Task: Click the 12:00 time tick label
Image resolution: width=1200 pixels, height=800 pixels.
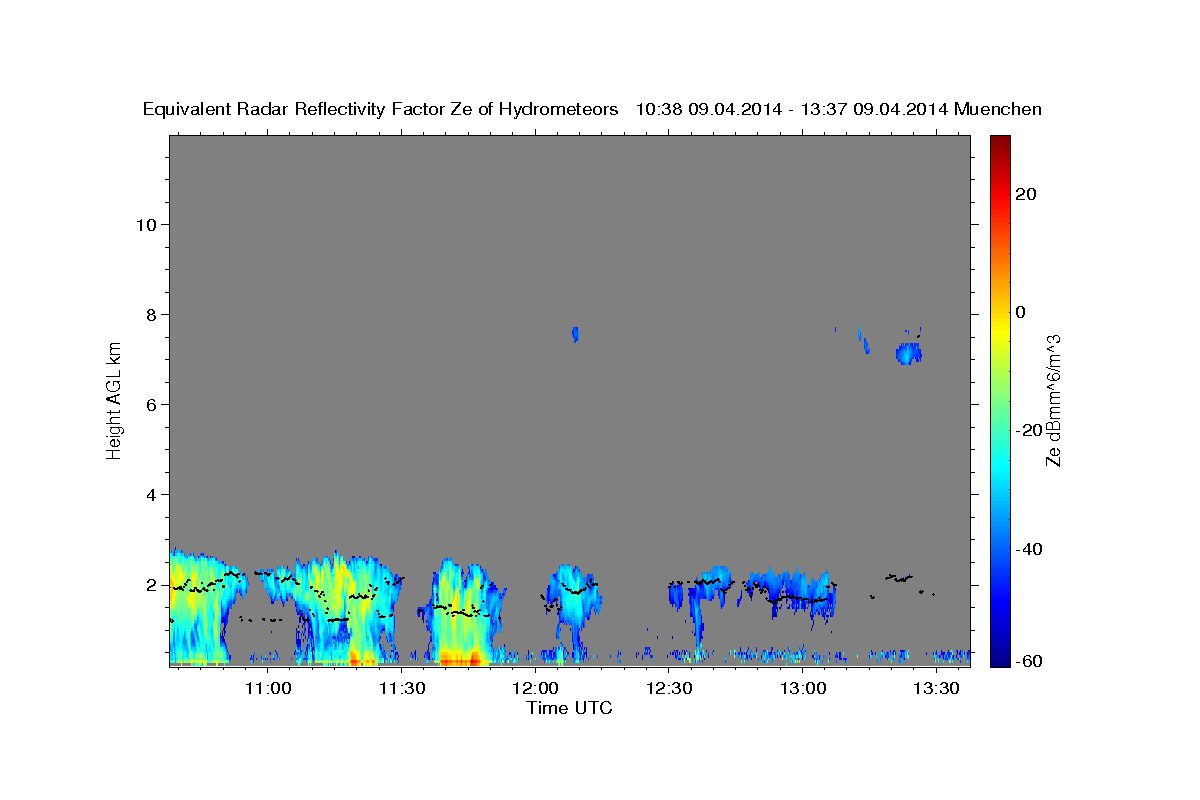Action: tap(535, 688)
